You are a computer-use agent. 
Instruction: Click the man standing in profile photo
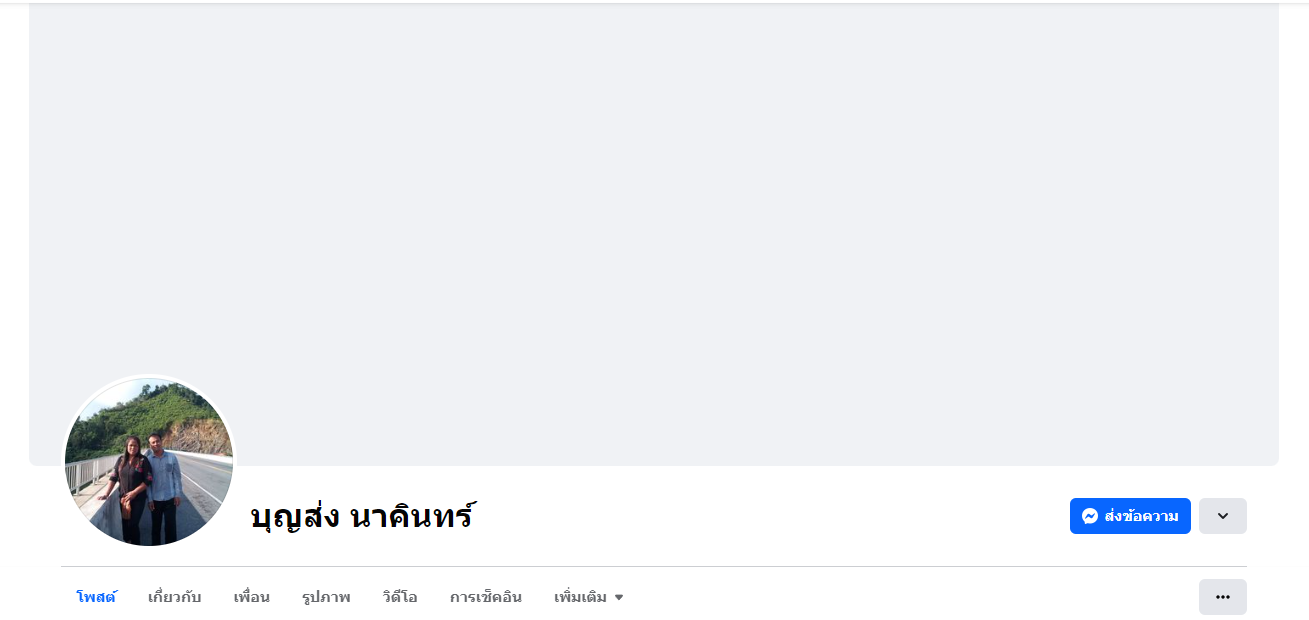(x=163, y=487)
